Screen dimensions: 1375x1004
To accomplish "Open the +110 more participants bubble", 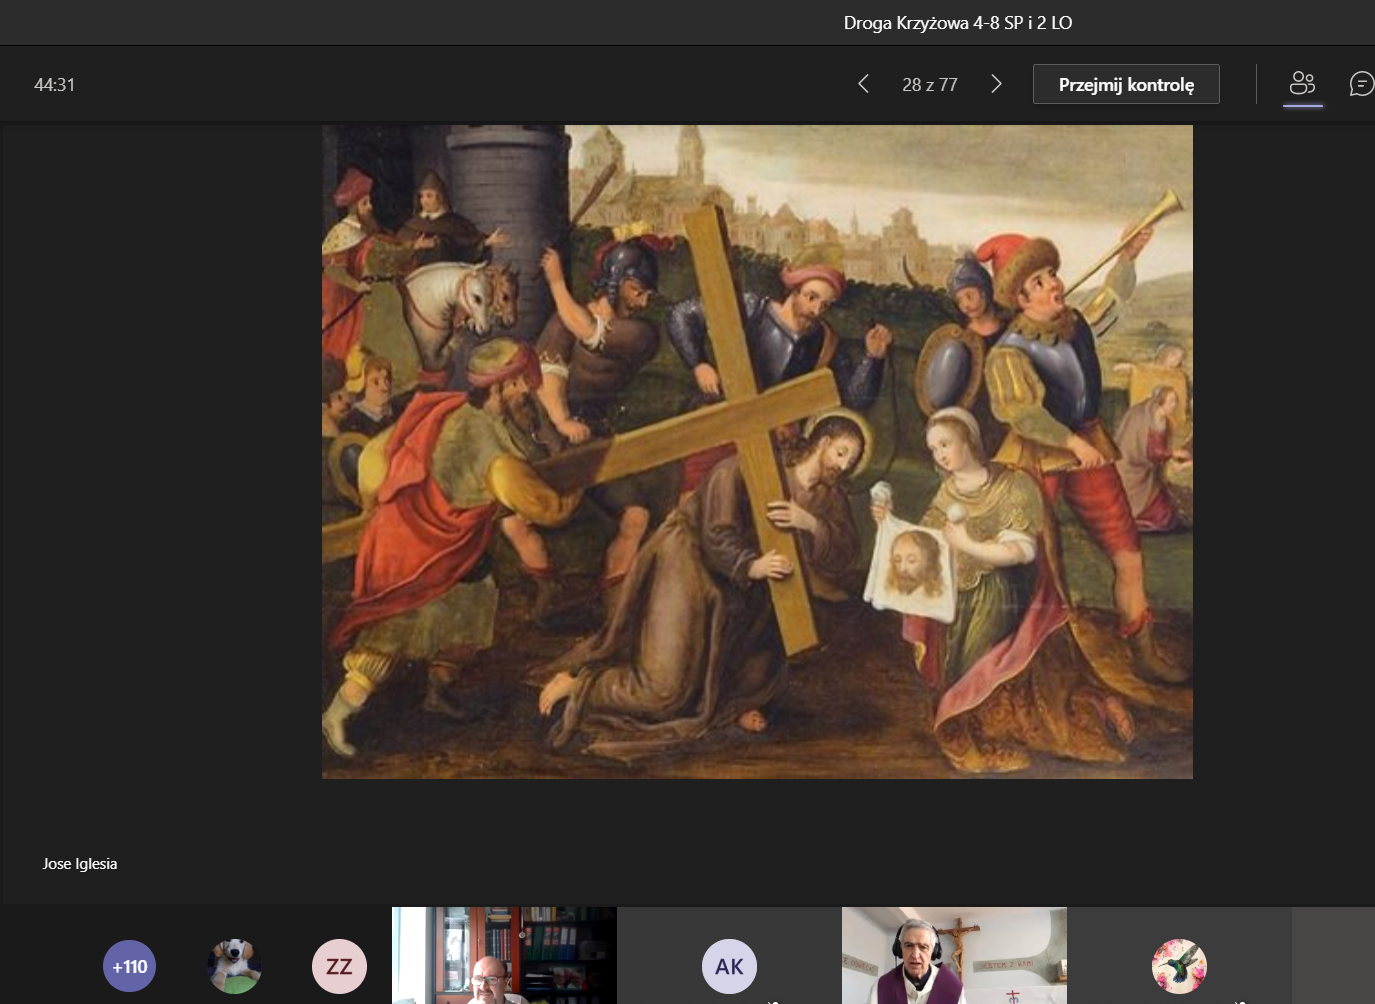I will (130, 966).
